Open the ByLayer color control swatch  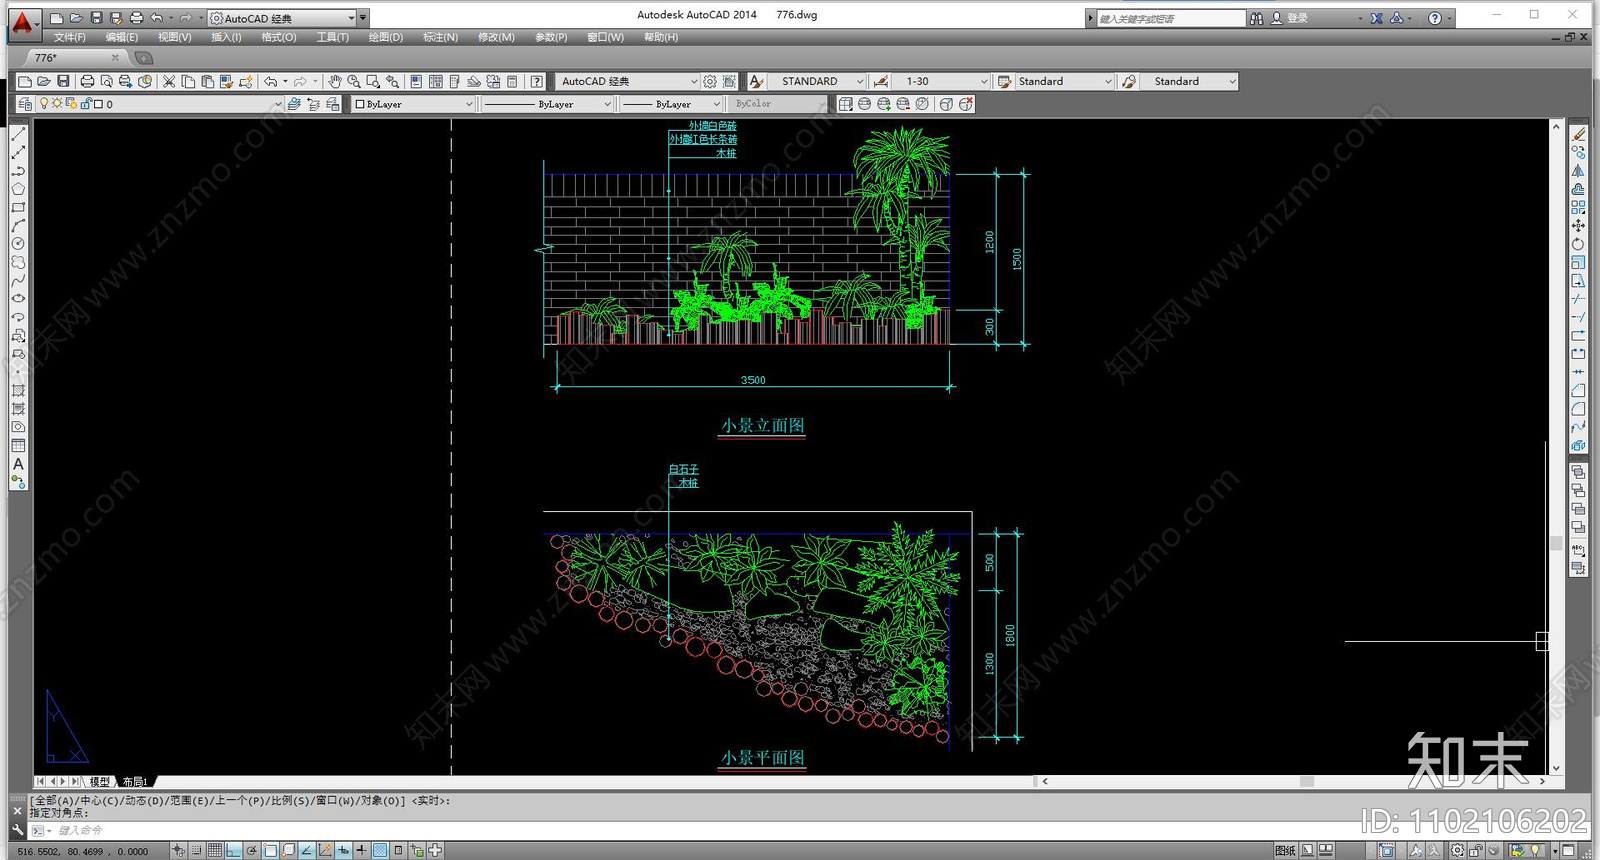click(414, 104)
